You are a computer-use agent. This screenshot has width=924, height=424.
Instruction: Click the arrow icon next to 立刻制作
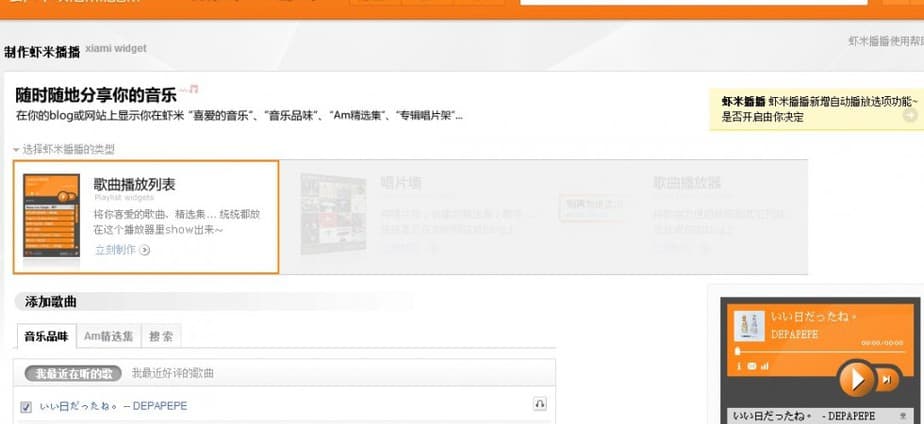[146, 250]
